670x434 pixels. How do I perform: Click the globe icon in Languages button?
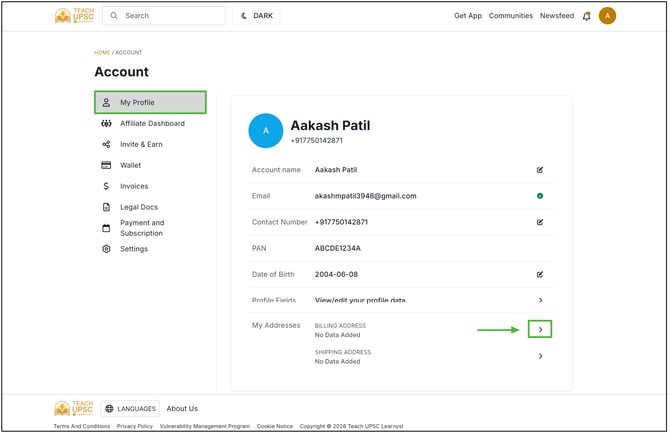[110, 410]
